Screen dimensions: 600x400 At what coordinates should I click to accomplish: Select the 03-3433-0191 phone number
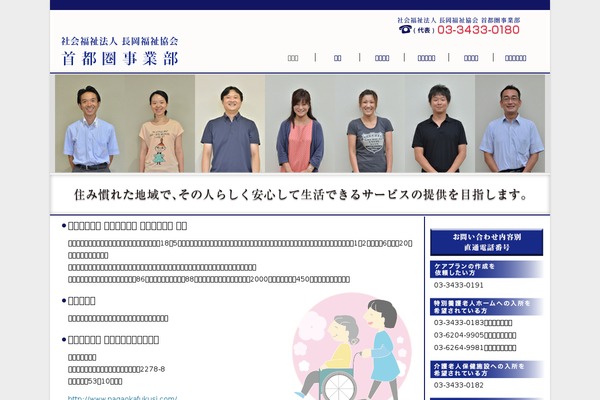(x=458, y=285)
